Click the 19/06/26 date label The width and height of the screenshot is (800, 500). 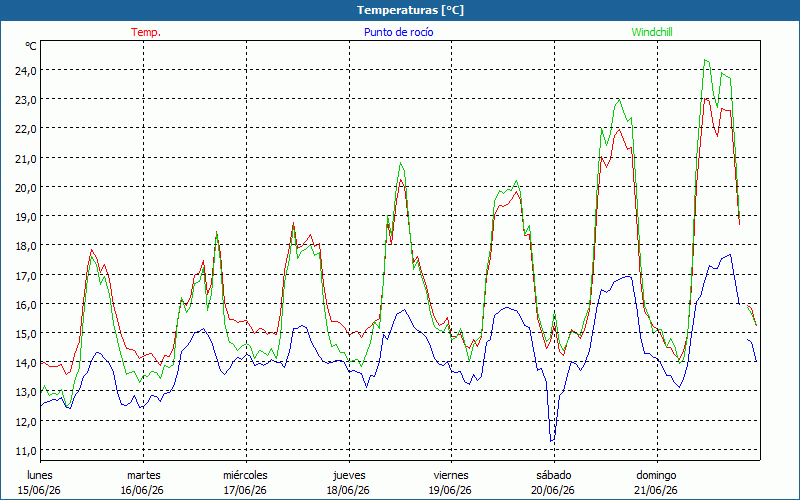click(451, 490)
